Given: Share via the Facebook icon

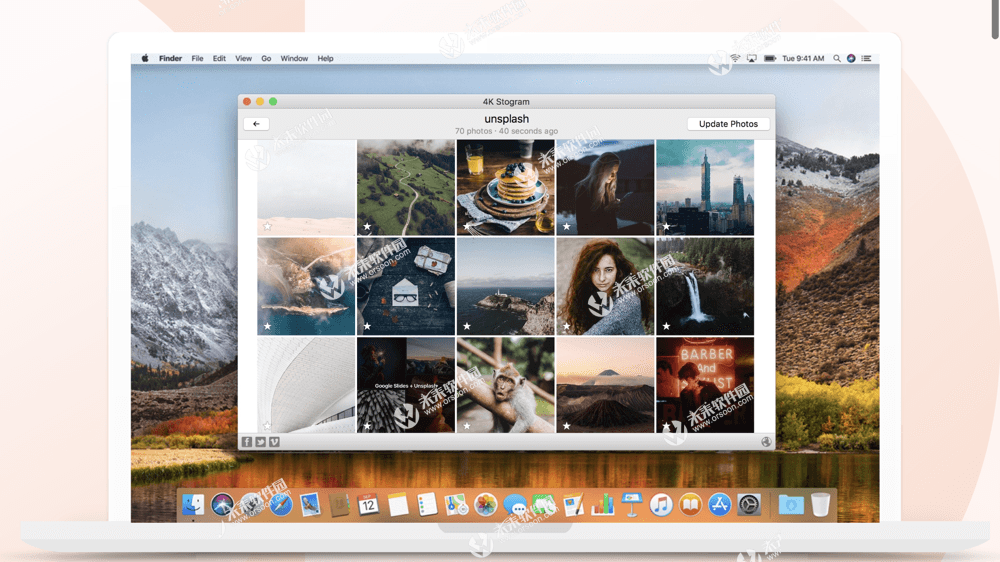Looking at the screenshot, I should (247, 441).
